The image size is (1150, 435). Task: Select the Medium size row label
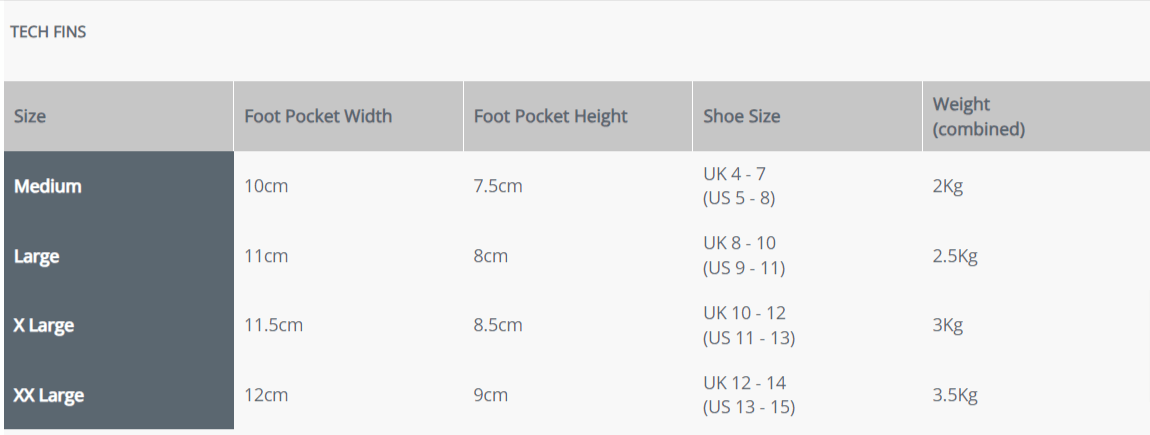[48, 186]
